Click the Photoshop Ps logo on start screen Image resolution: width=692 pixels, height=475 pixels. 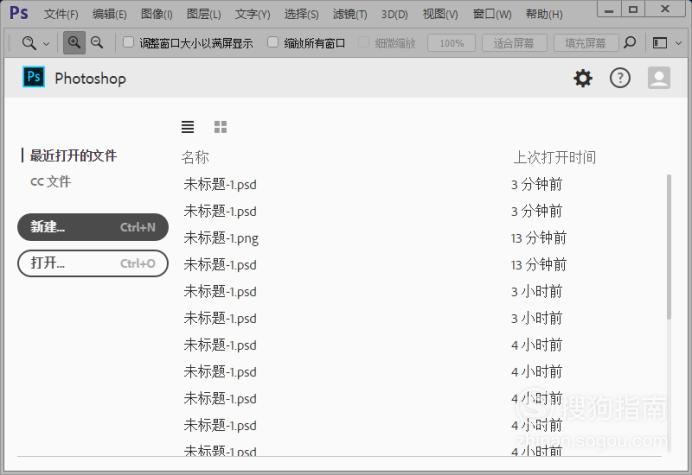point(34,77)
